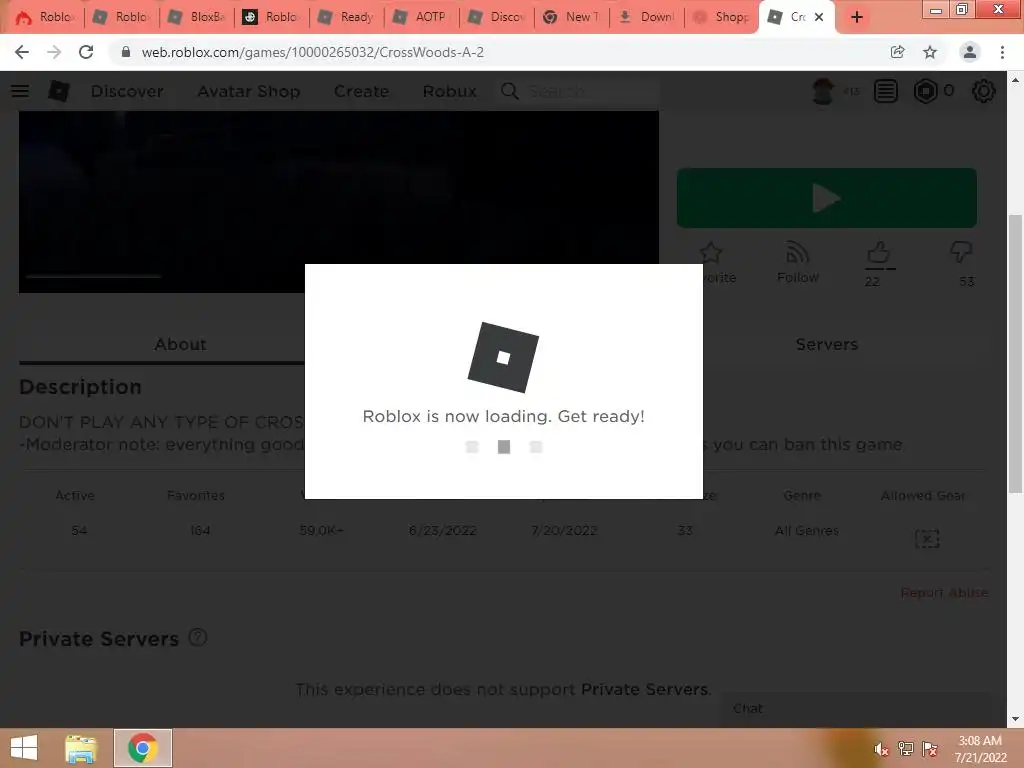Viewport: 1024px width, 768px height.
Task: Click the Report Abuse link
Action: tap(944, 593)
